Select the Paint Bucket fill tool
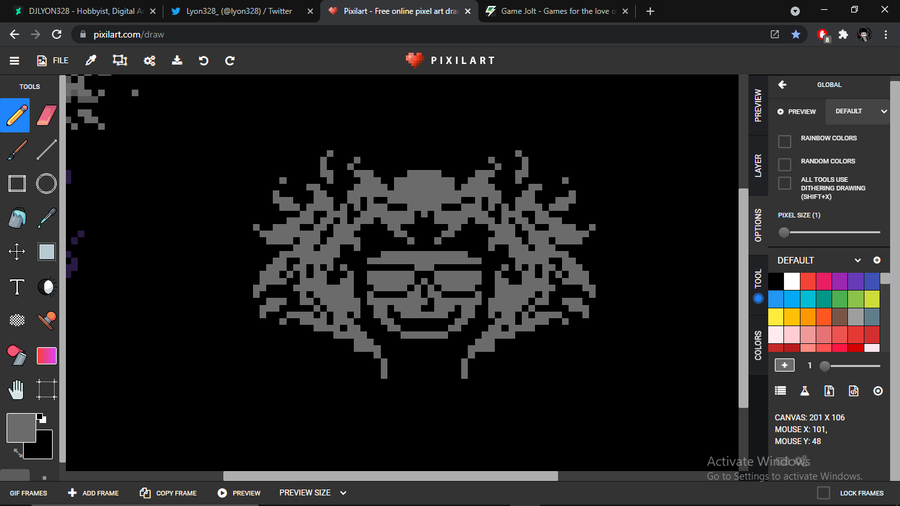Image resolution: width=900 pixels, height=506 pixels. 17,218
